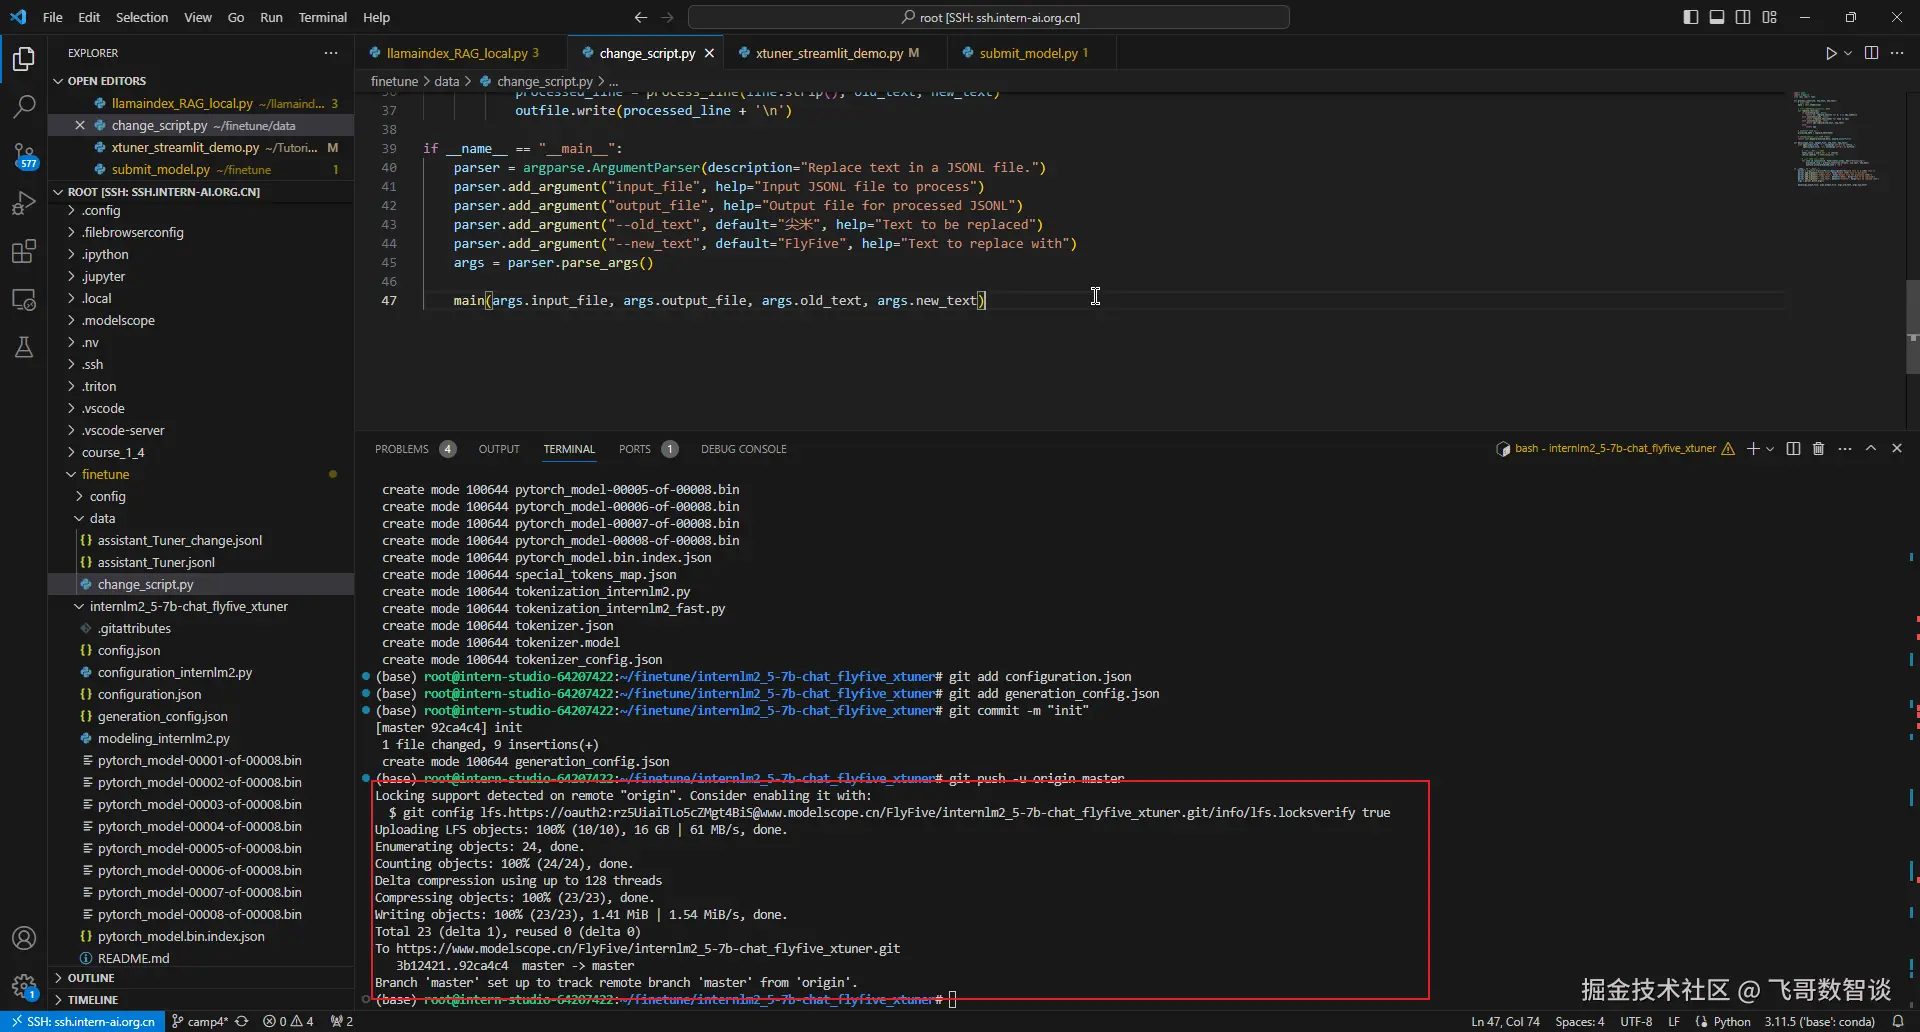
Task: Toggle secondary side bar visibility
Action: [1743, 17]
